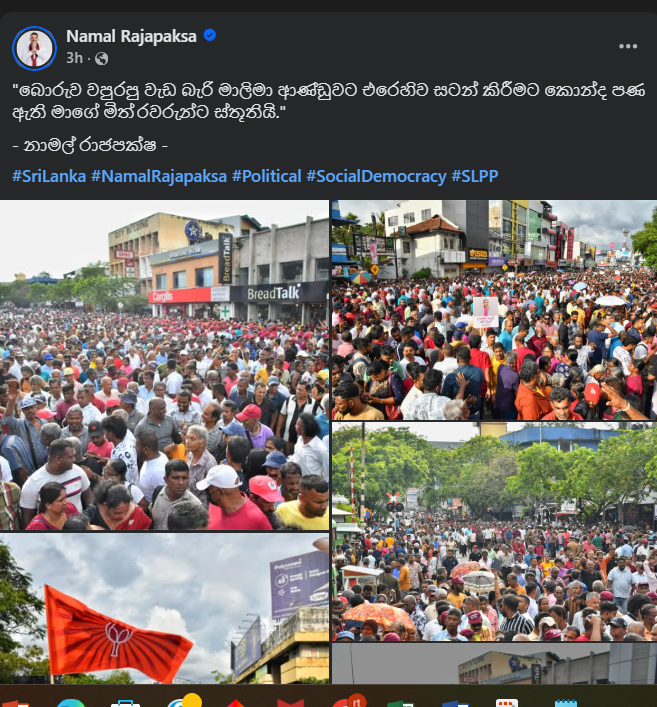Open the #SocialDemocracy hashtag
The image size is (657, 707).
pos(377,176)
